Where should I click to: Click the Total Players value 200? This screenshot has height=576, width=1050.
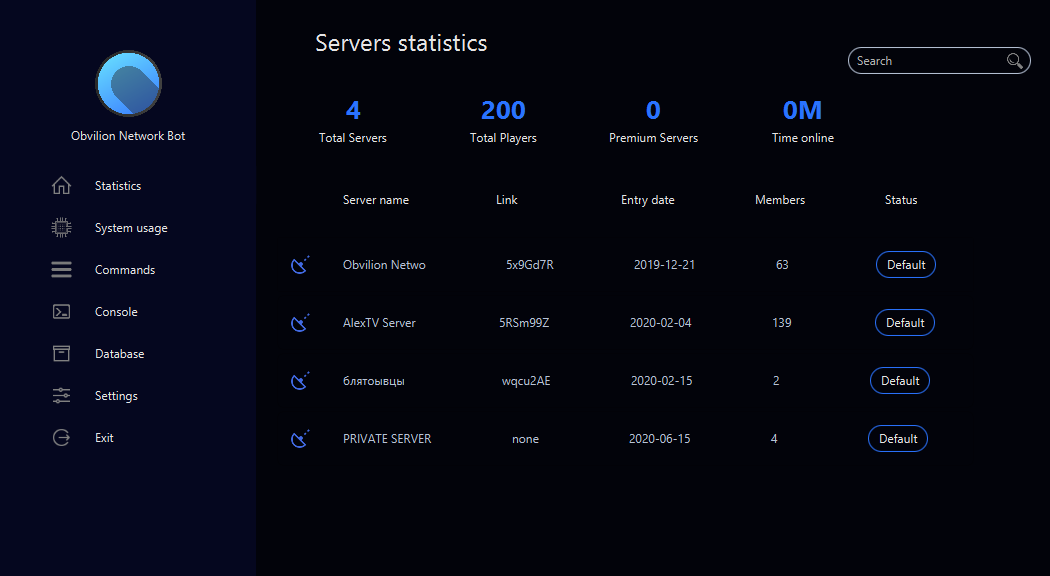click(504, 110)
